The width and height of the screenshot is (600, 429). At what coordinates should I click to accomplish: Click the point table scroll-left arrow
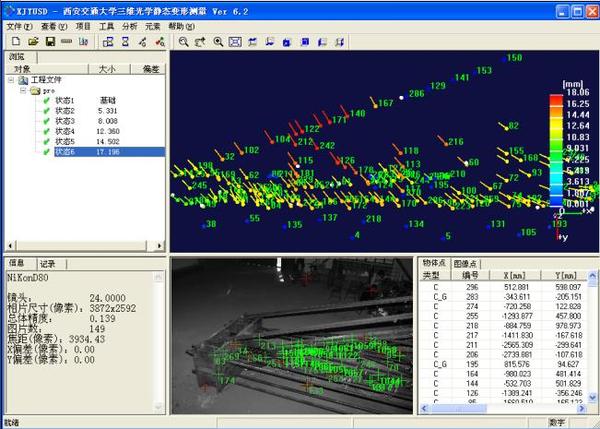point(424,409)
